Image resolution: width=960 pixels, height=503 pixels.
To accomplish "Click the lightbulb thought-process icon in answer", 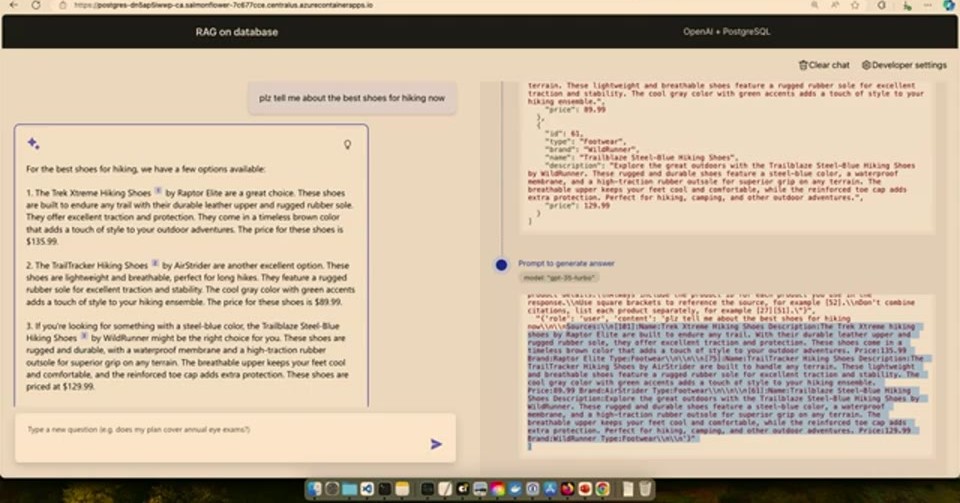I will (347, 145).
